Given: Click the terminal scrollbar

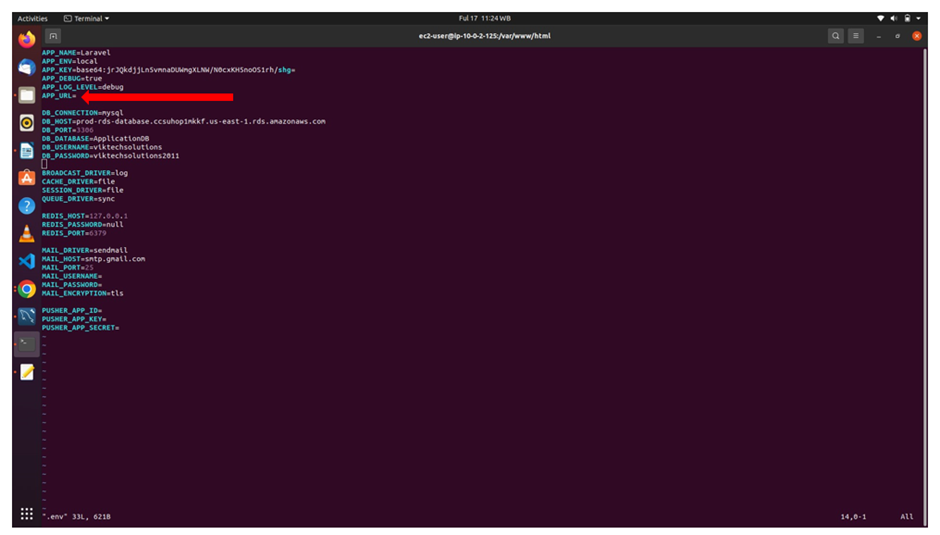Looking at the screenshot, I should (x=925, y=287).
